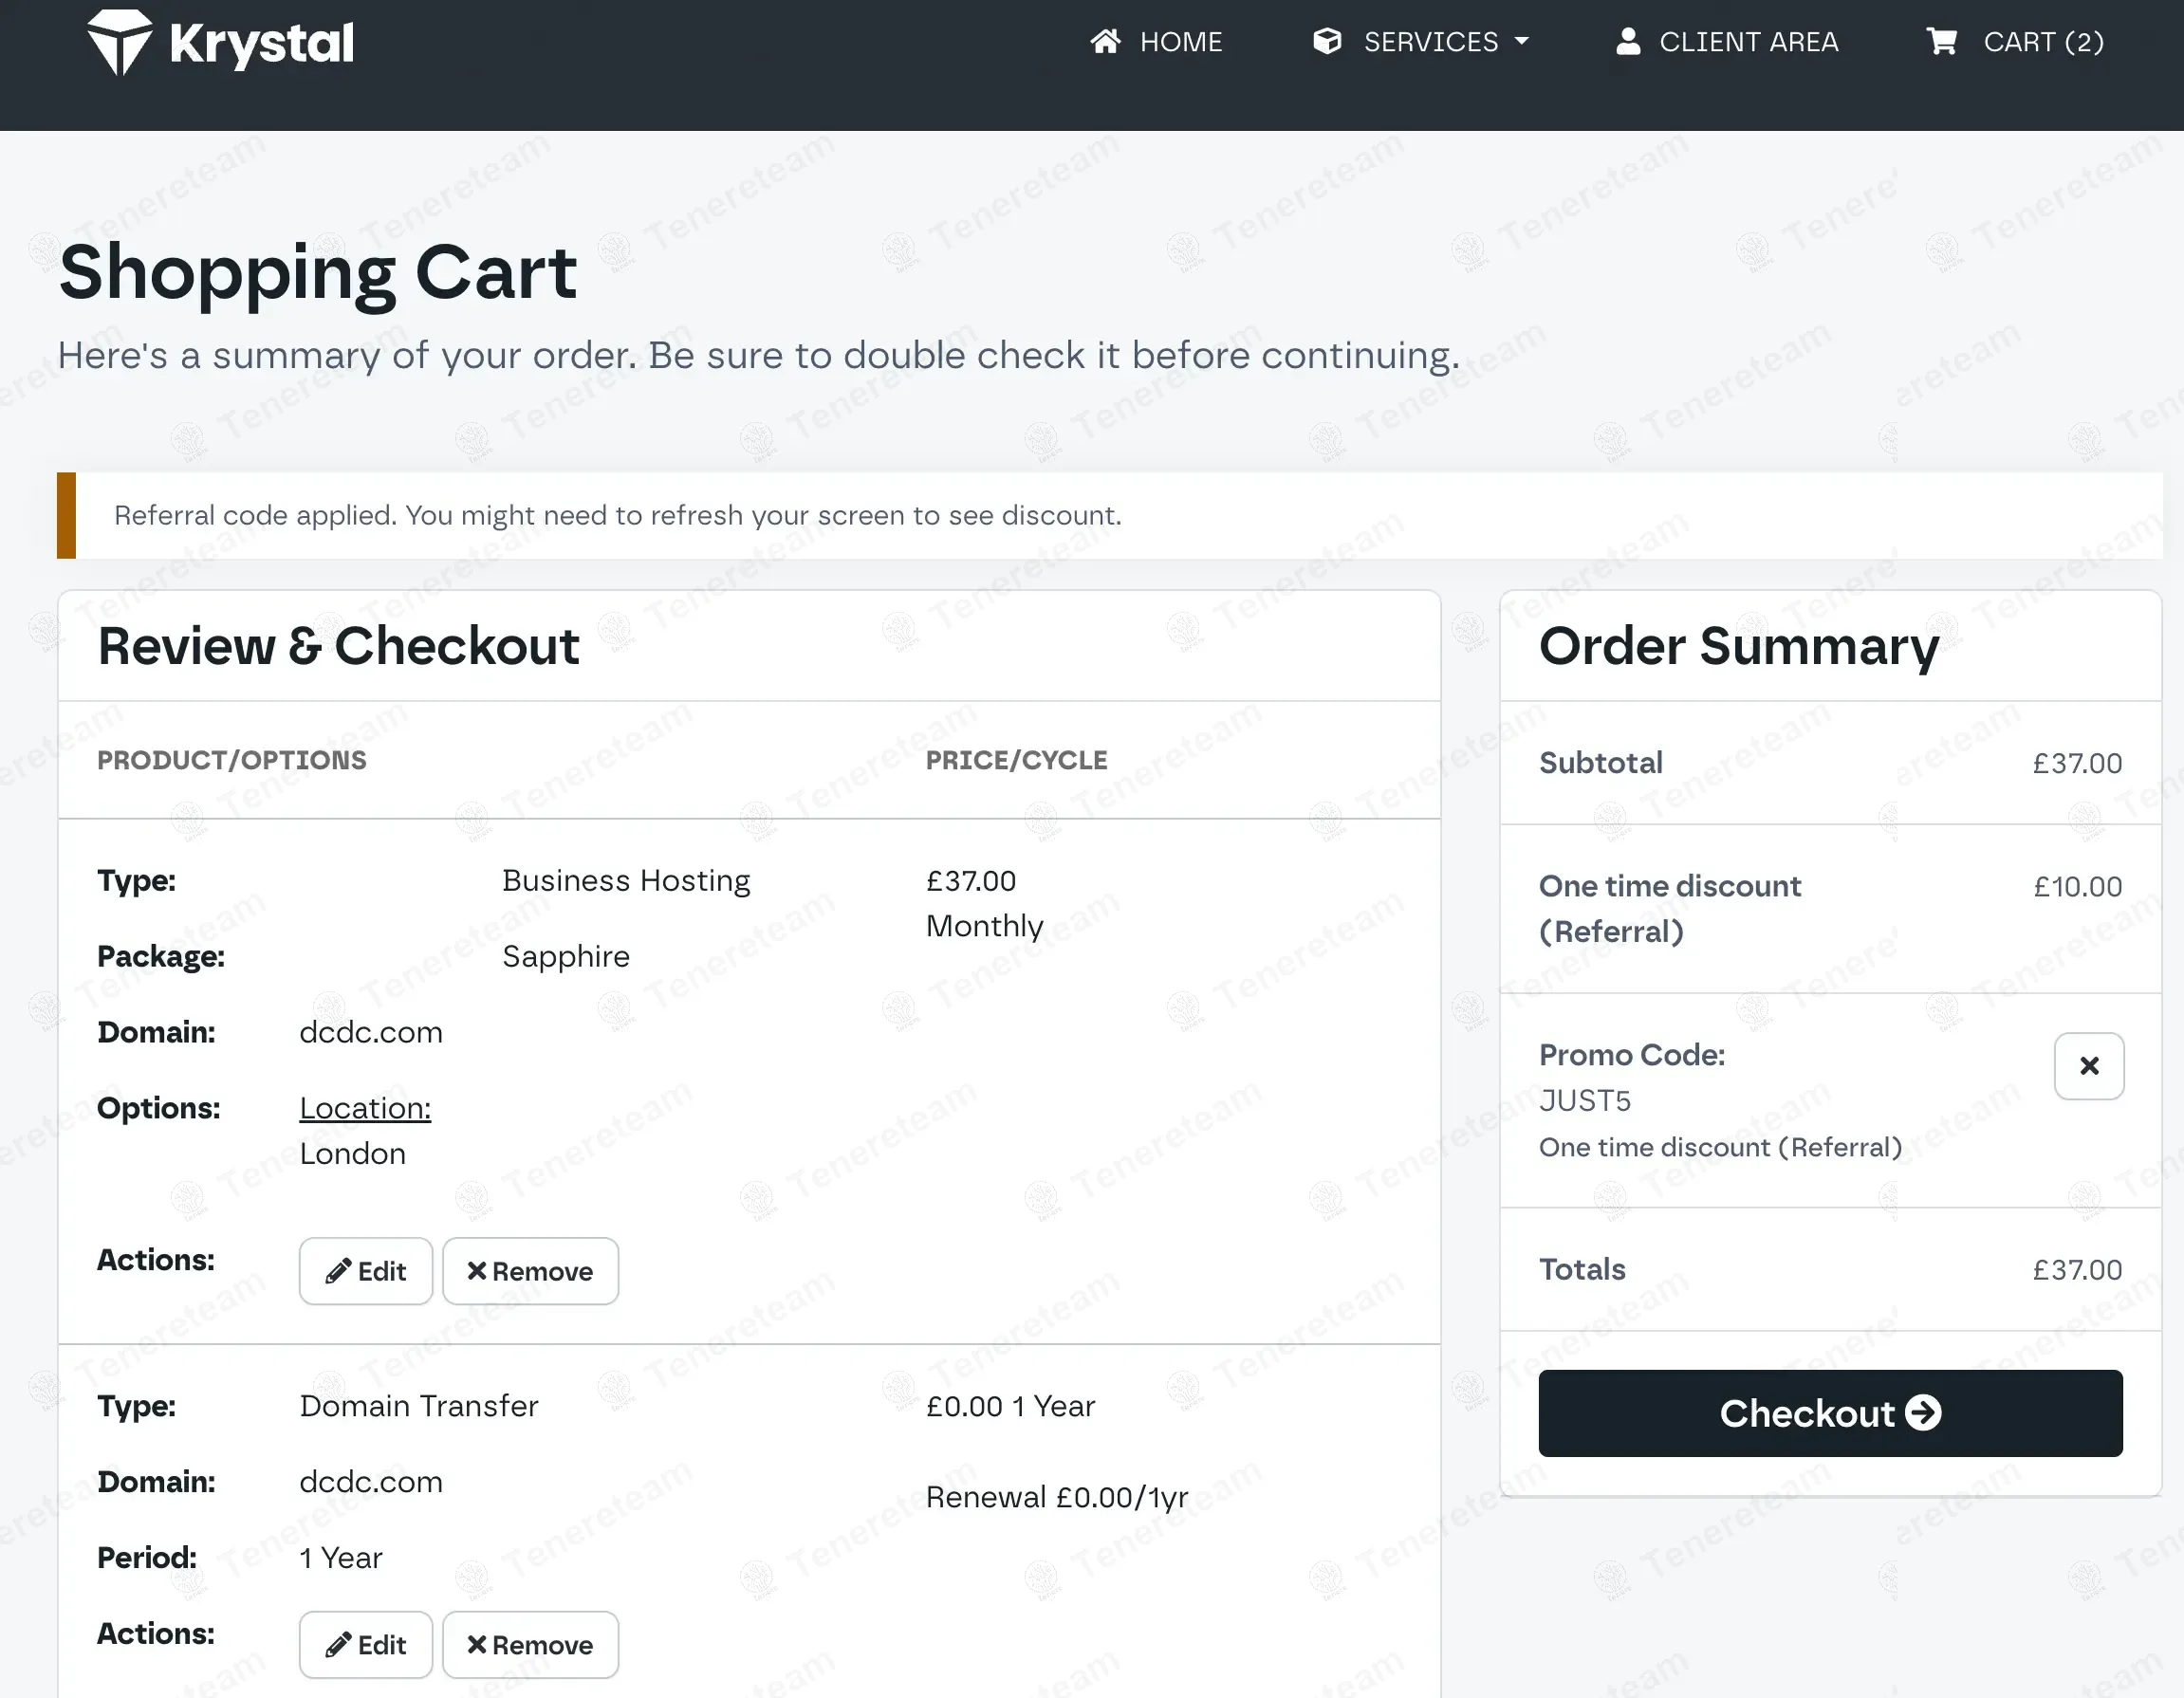
Task: Click the Krystal brand name text
Action: coord(261,44)
